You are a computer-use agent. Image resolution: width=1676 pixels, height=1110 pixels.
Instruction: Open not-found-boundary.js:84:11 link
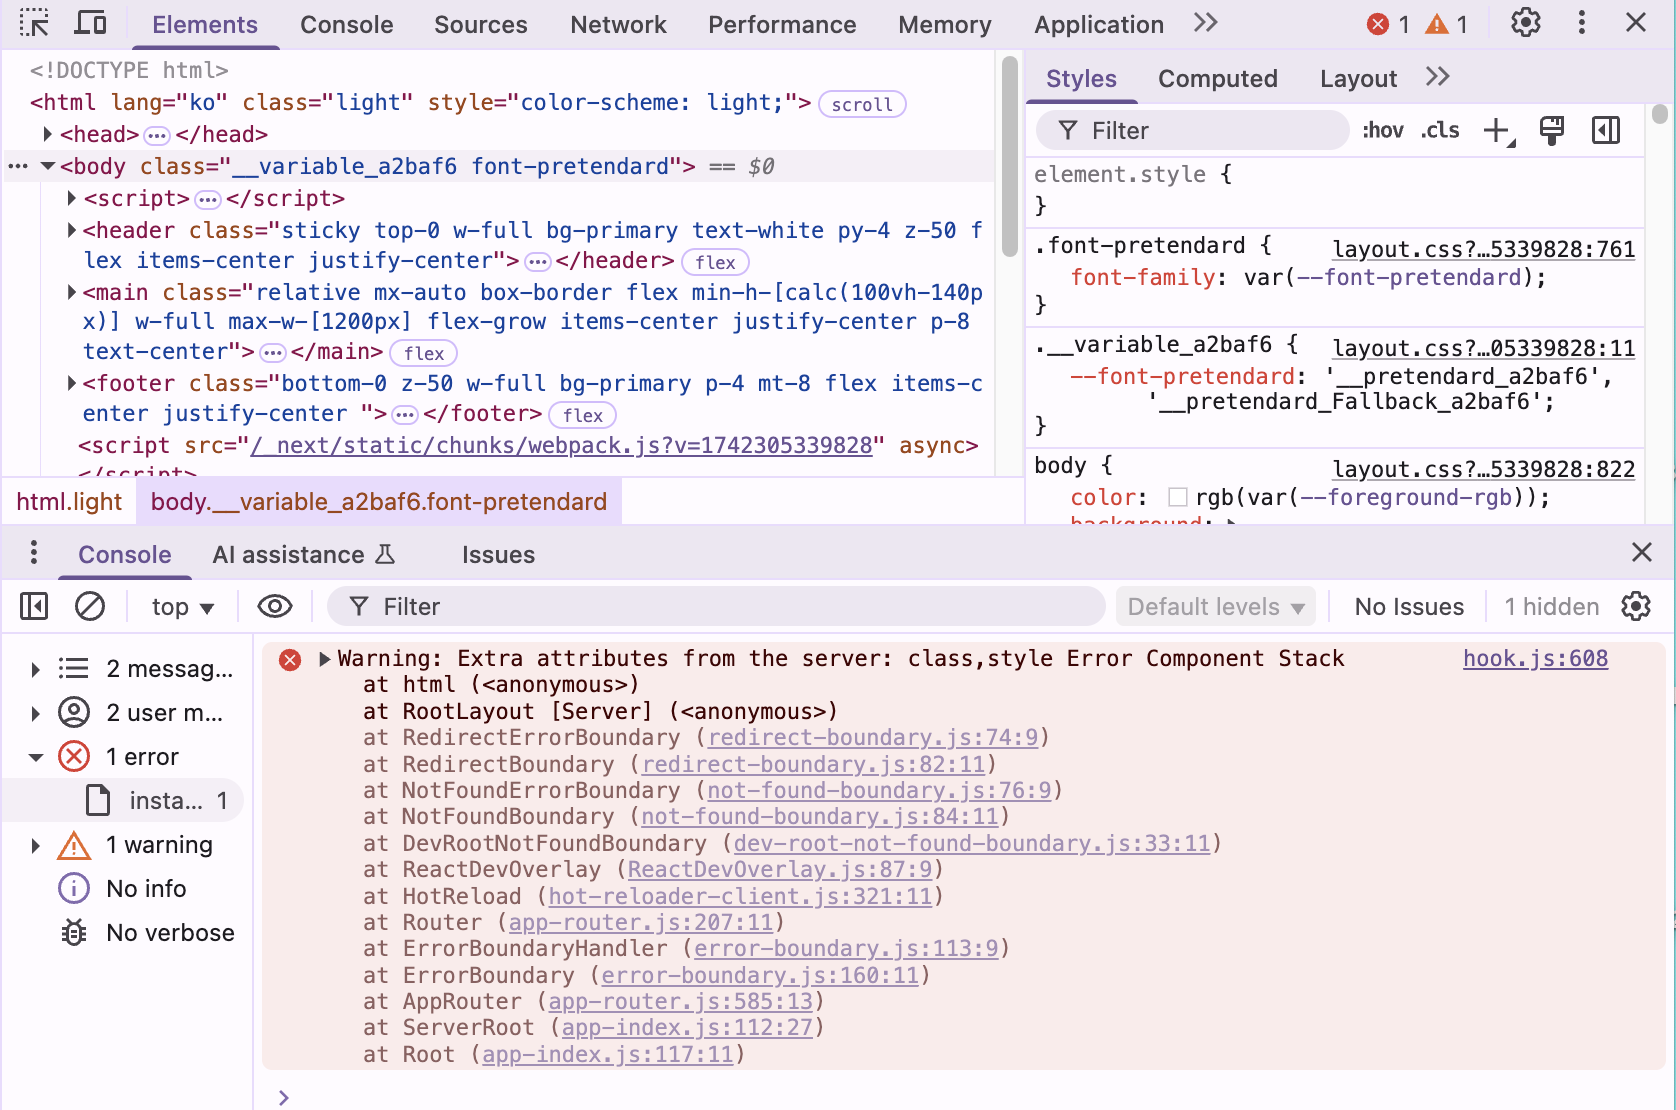pos(820,817)
